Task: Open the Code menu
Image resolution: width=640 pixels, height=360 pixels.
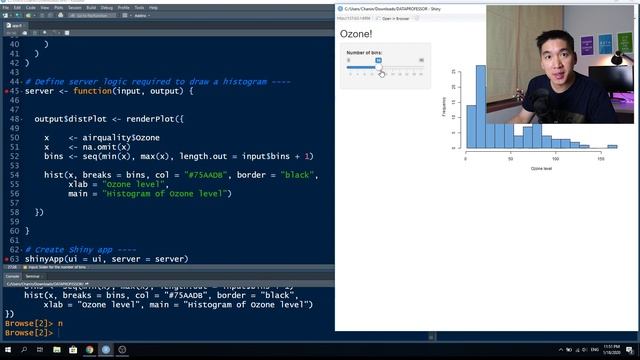Action: click(x=31, y=8)
